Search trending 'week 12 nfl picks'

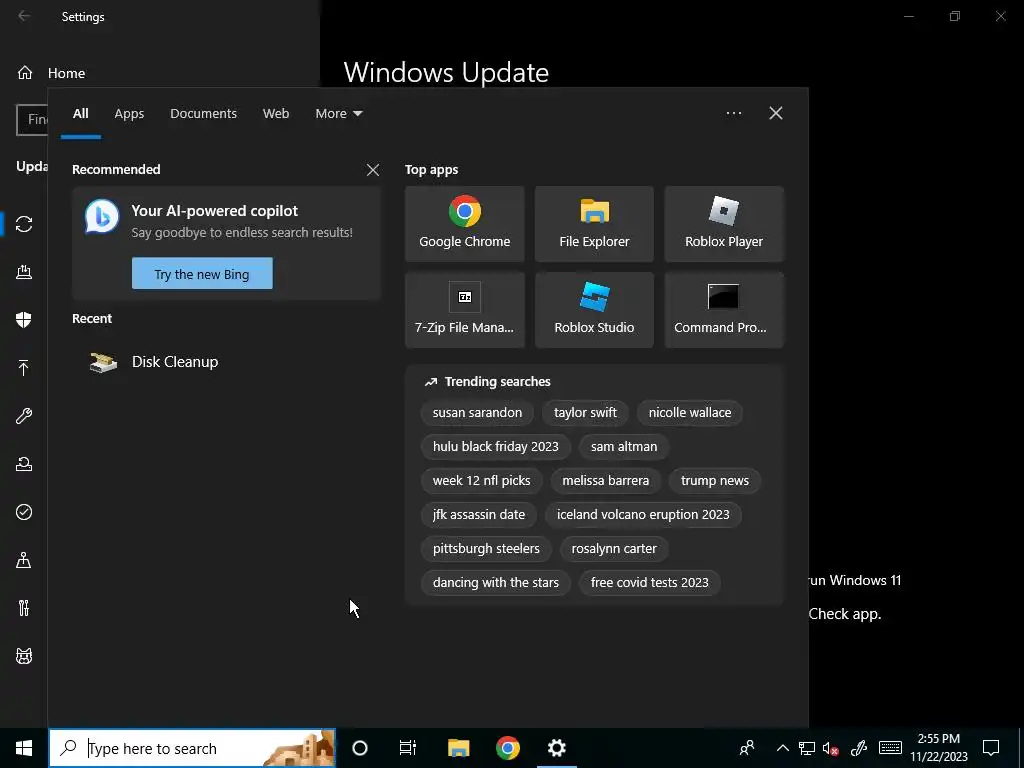[481, 481]
